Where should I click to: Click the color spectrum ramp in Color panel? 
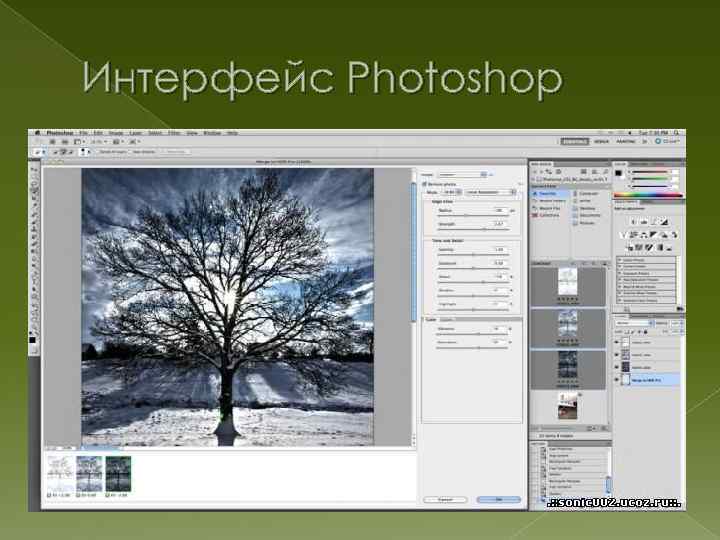click(x=648, y=195)
